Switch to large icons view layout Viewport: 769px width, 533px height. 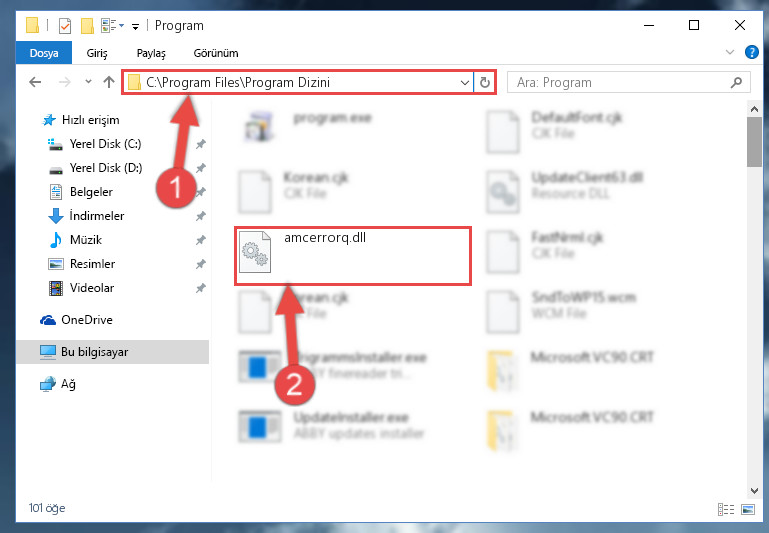(x=748, y=509)
